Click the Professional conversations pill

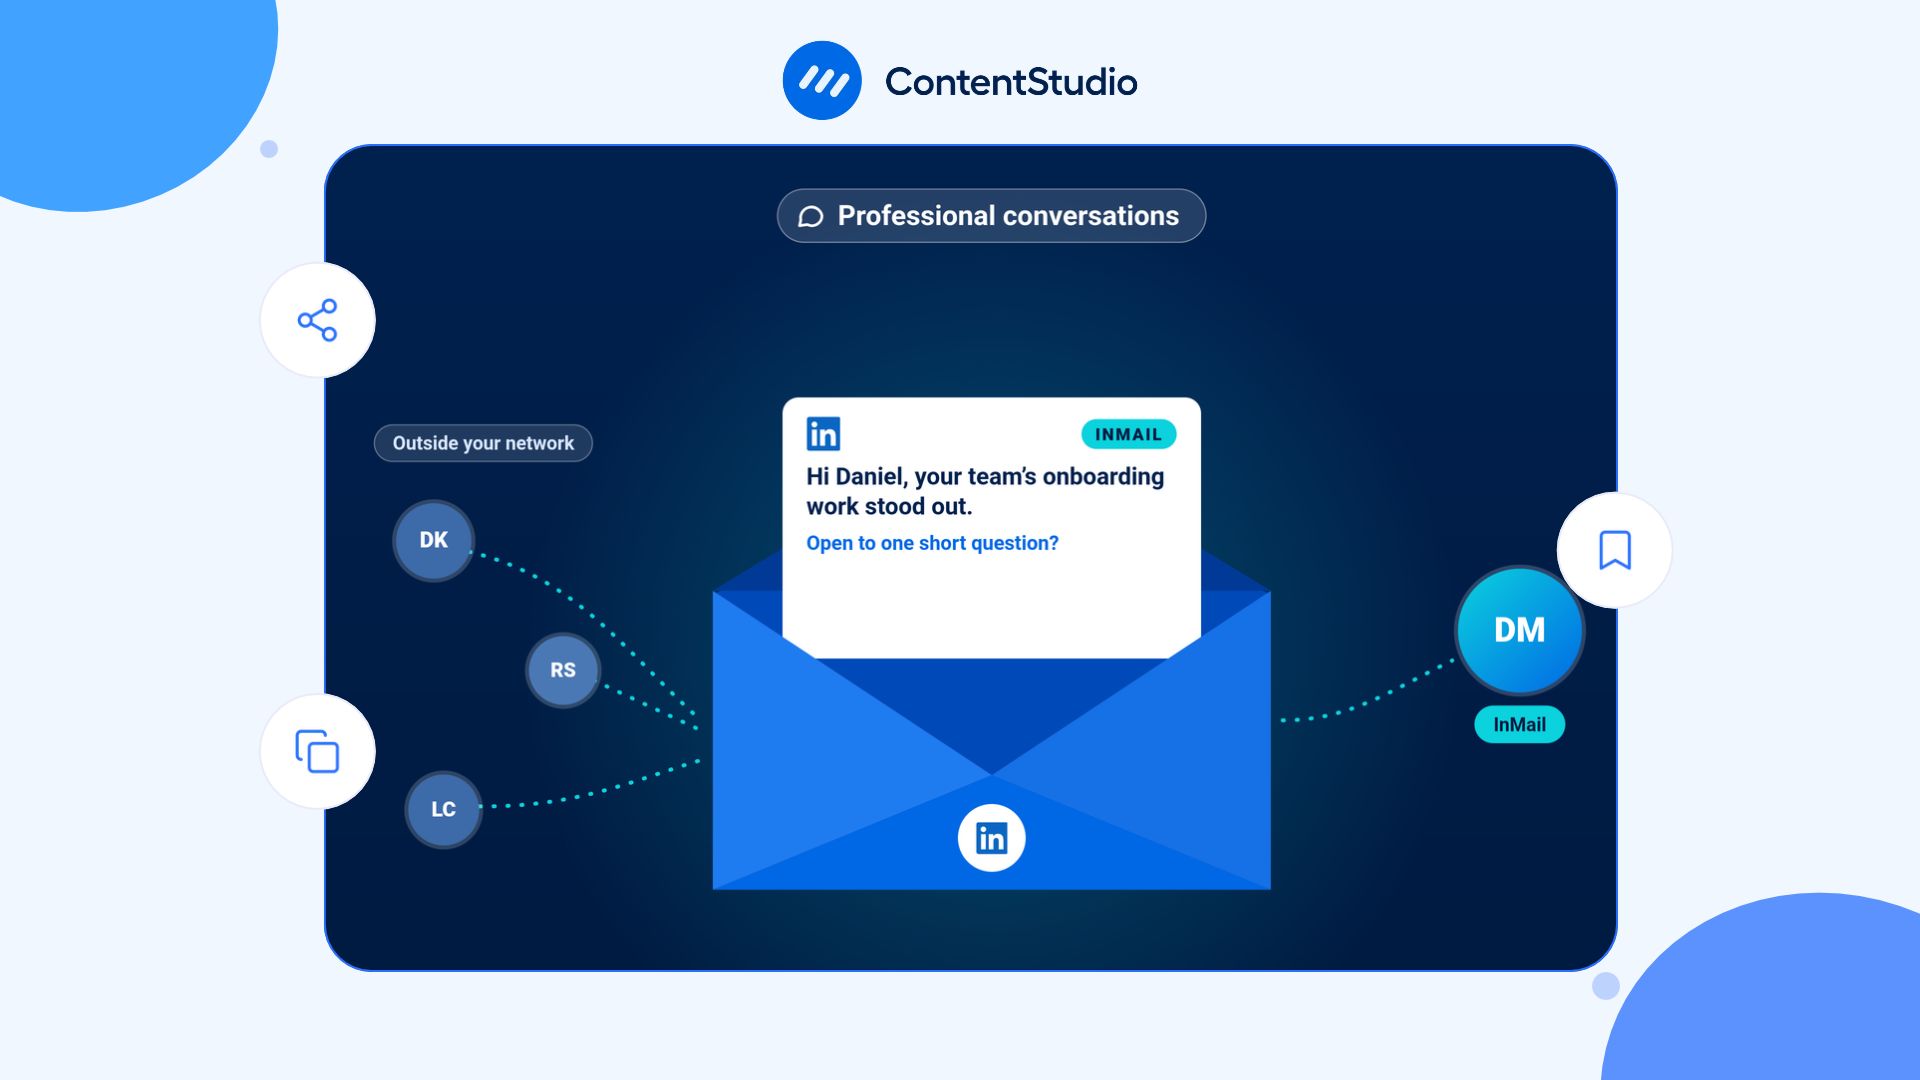(991, 216)
